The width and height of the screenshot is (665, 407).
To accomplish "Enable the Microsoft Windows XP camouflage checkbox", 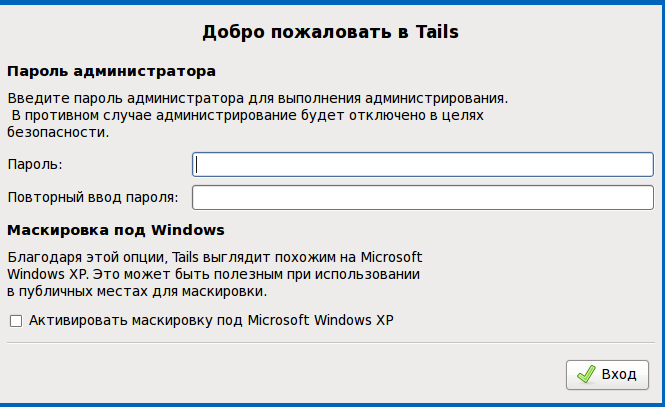I will click(16, 321).
